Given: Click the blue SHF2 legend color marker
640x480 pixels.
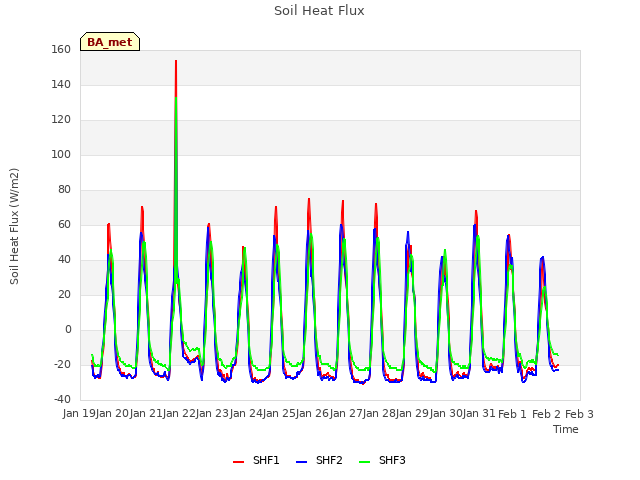Looking at the screenshot, I should coord(301,462).
